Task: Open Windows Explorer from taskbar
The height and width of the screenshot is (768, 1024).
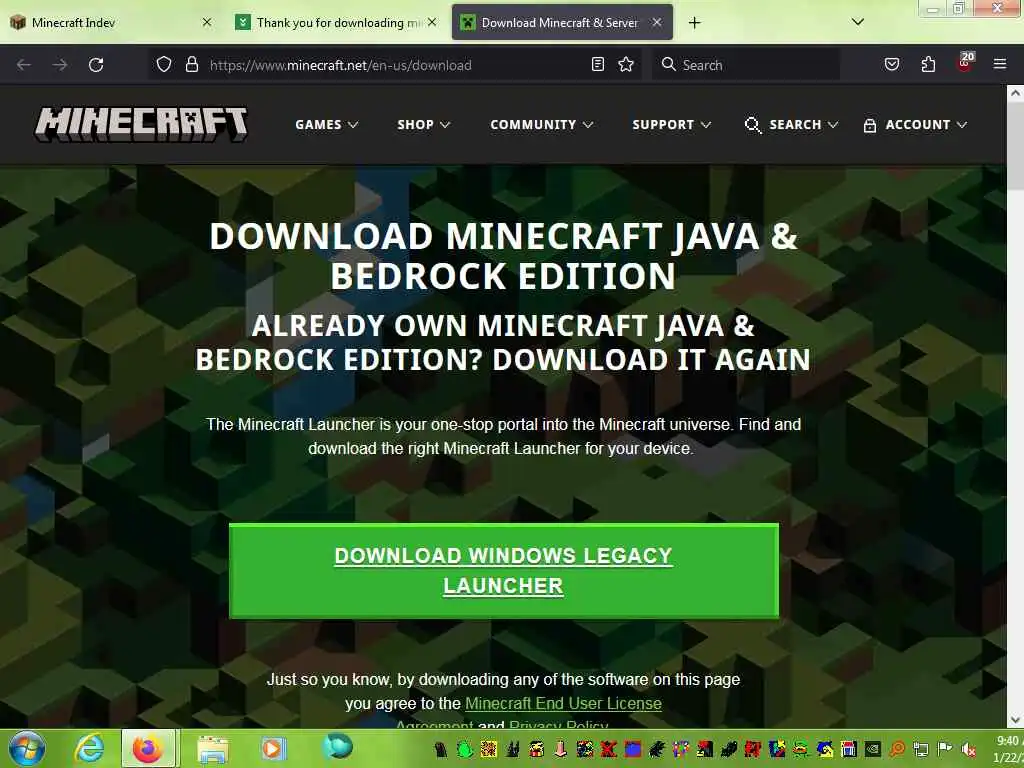Action: pyautogui.click(x=213, y=749)
